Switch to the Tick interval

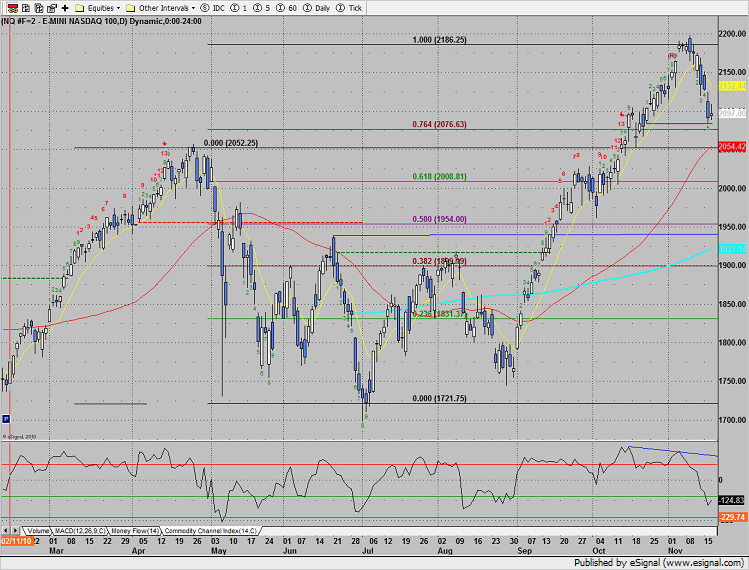(x=349, y=8)
